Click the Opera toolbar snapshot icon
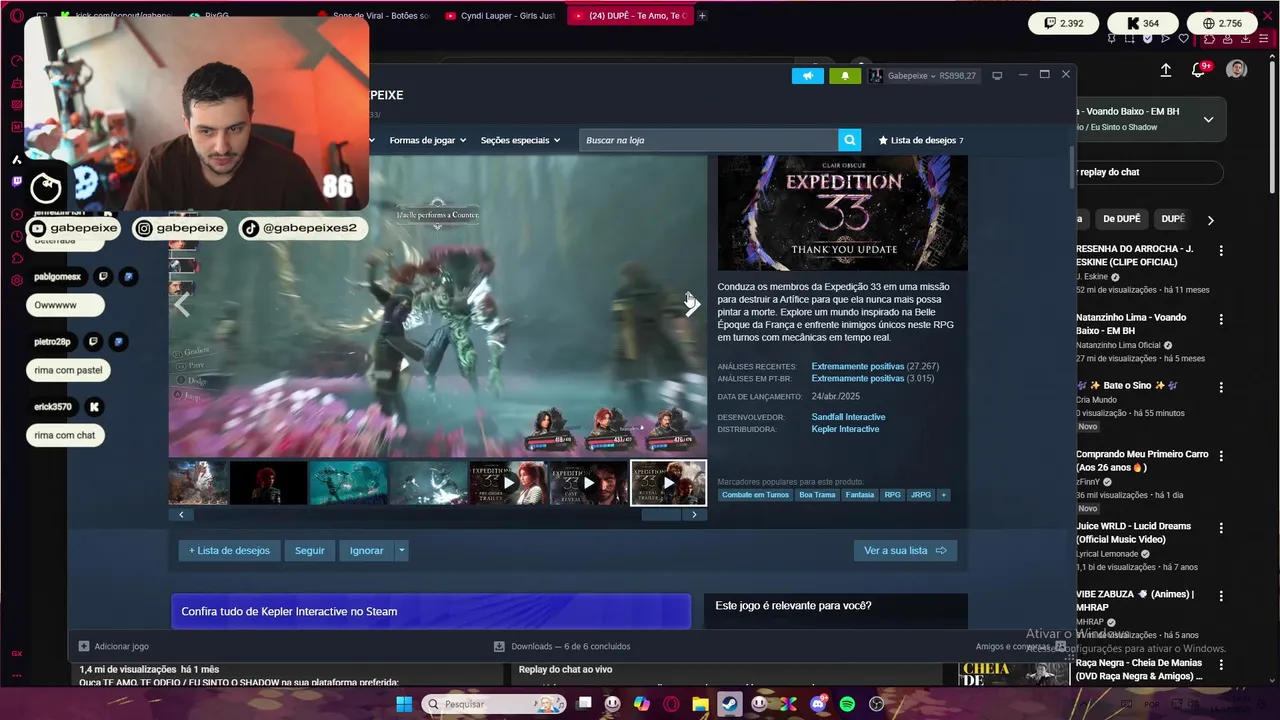1280x720 pixels. 1131,39
